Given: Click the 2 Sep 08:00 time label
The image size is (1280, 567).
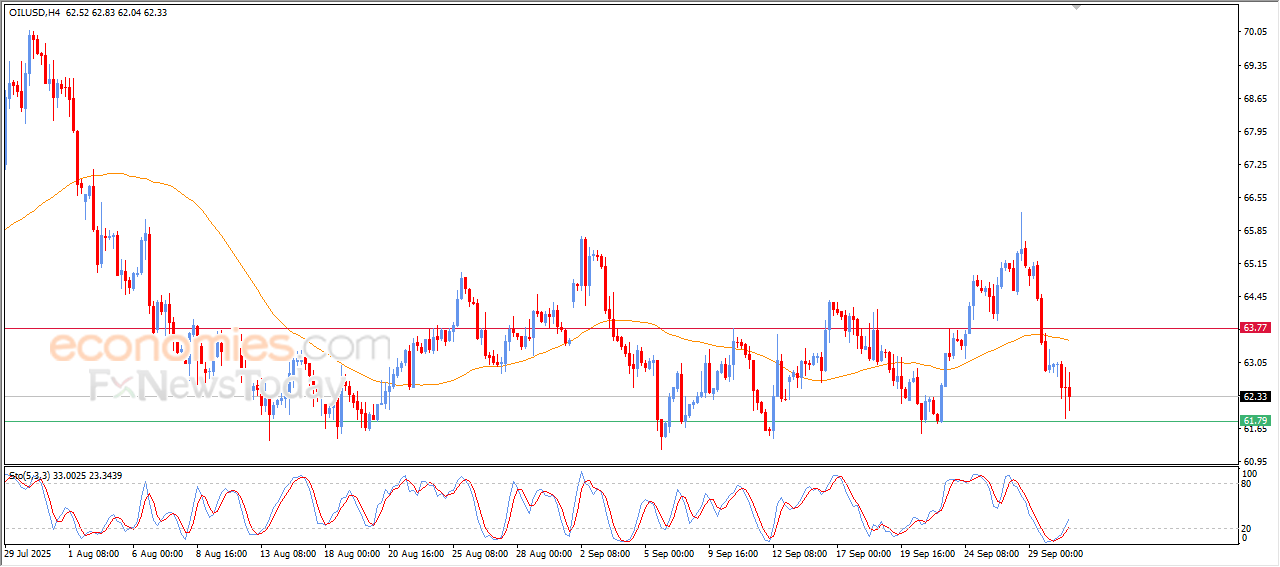Looking at the screenshot, I should point(604,553).
